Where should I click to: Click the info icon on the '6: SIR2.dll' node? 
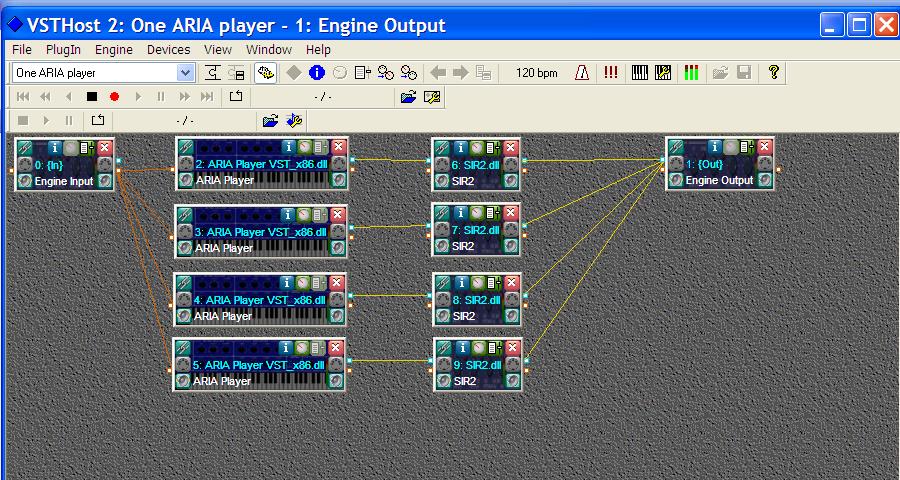pyautogui.click(x=461, y=148)
